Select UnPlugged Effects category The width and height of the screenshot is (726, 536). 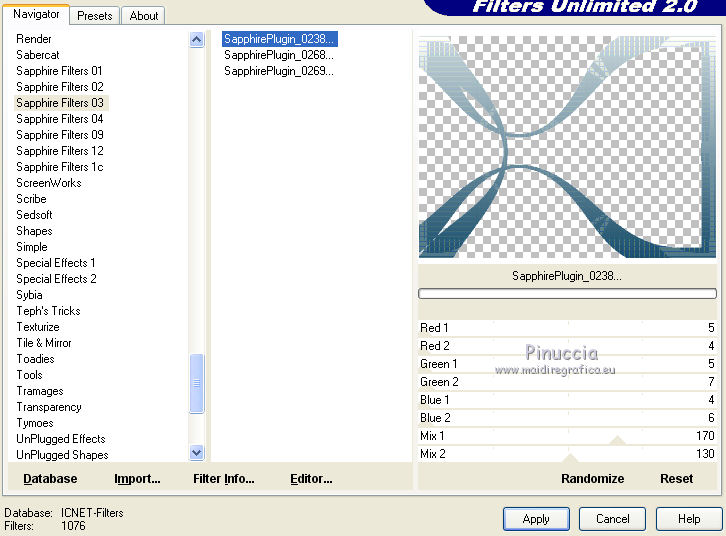[x=61, y=439]
